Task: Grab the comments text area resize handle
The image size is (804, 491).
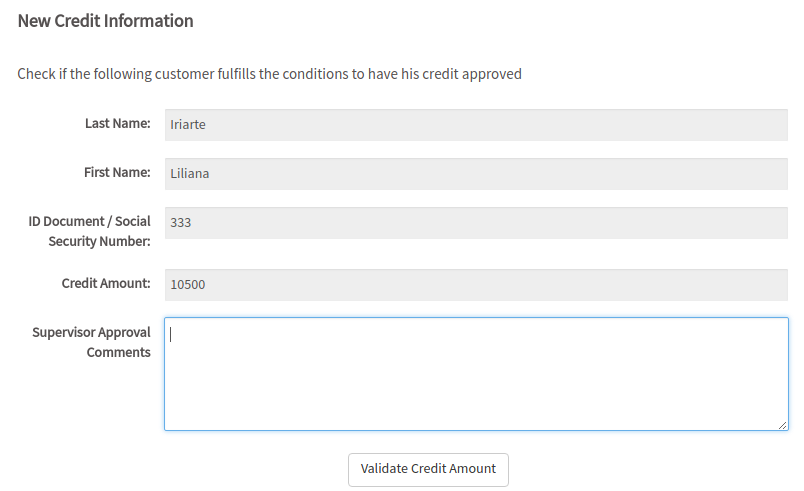Action: click(784, 426)
